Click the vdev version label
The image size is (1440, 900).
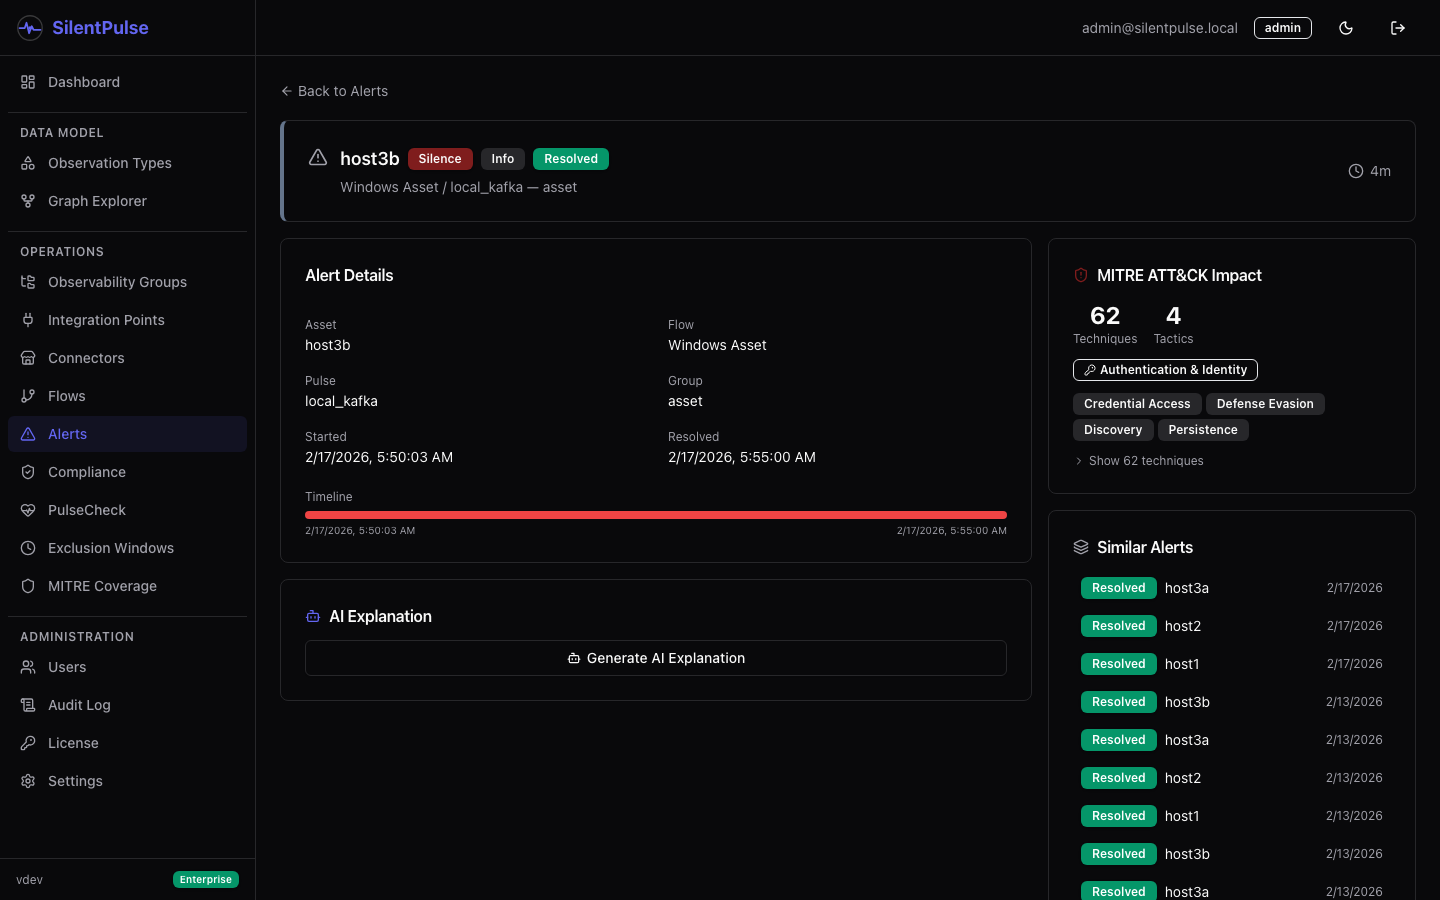(30, 880)
